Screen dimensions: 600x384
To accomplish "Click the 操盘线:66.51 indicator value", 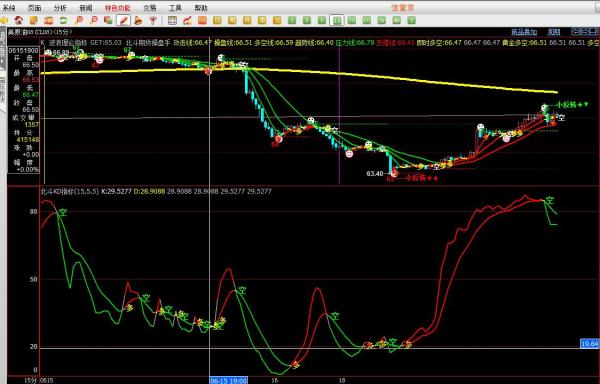I will tap(233, 42).
